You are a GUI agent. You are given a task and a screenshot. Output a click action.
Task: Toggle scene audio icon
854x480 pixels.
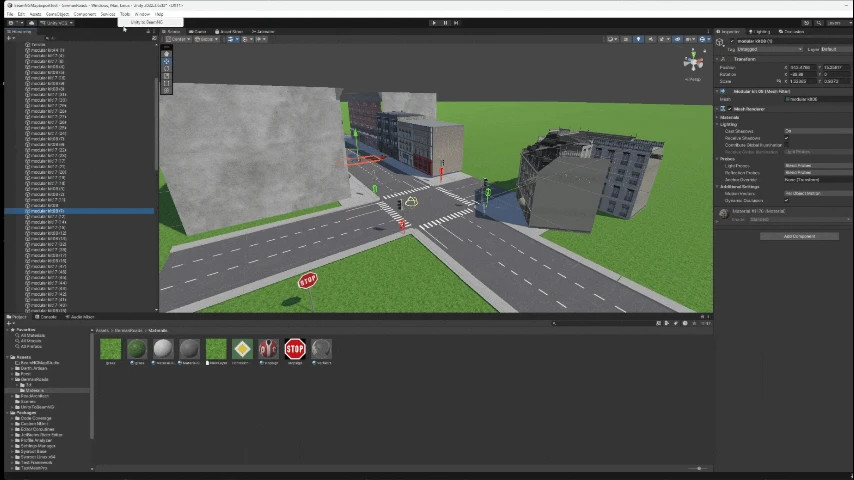click(650, 39)
